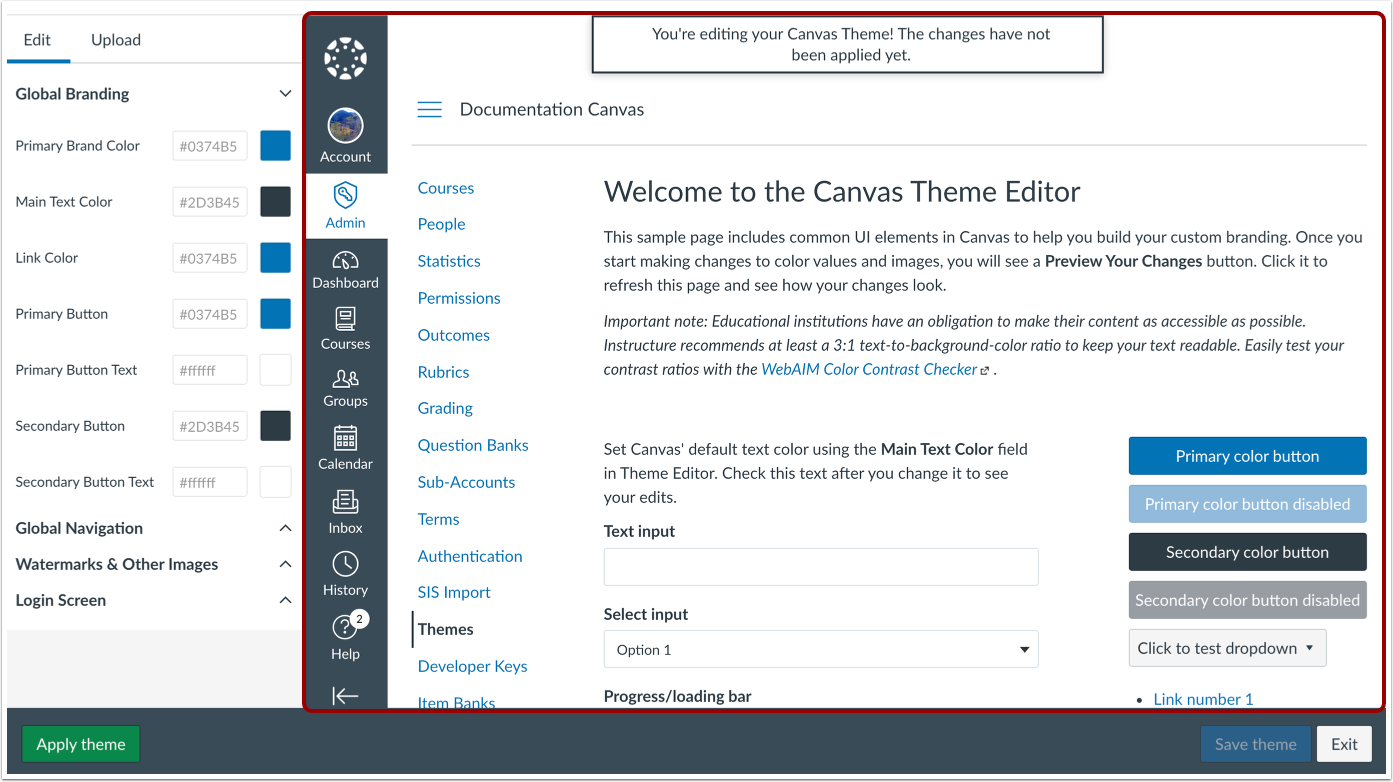Image resolution: width=1393 pixels, height=782 pixels.
Task: Expand the Login Screen section
Action: 286,600
